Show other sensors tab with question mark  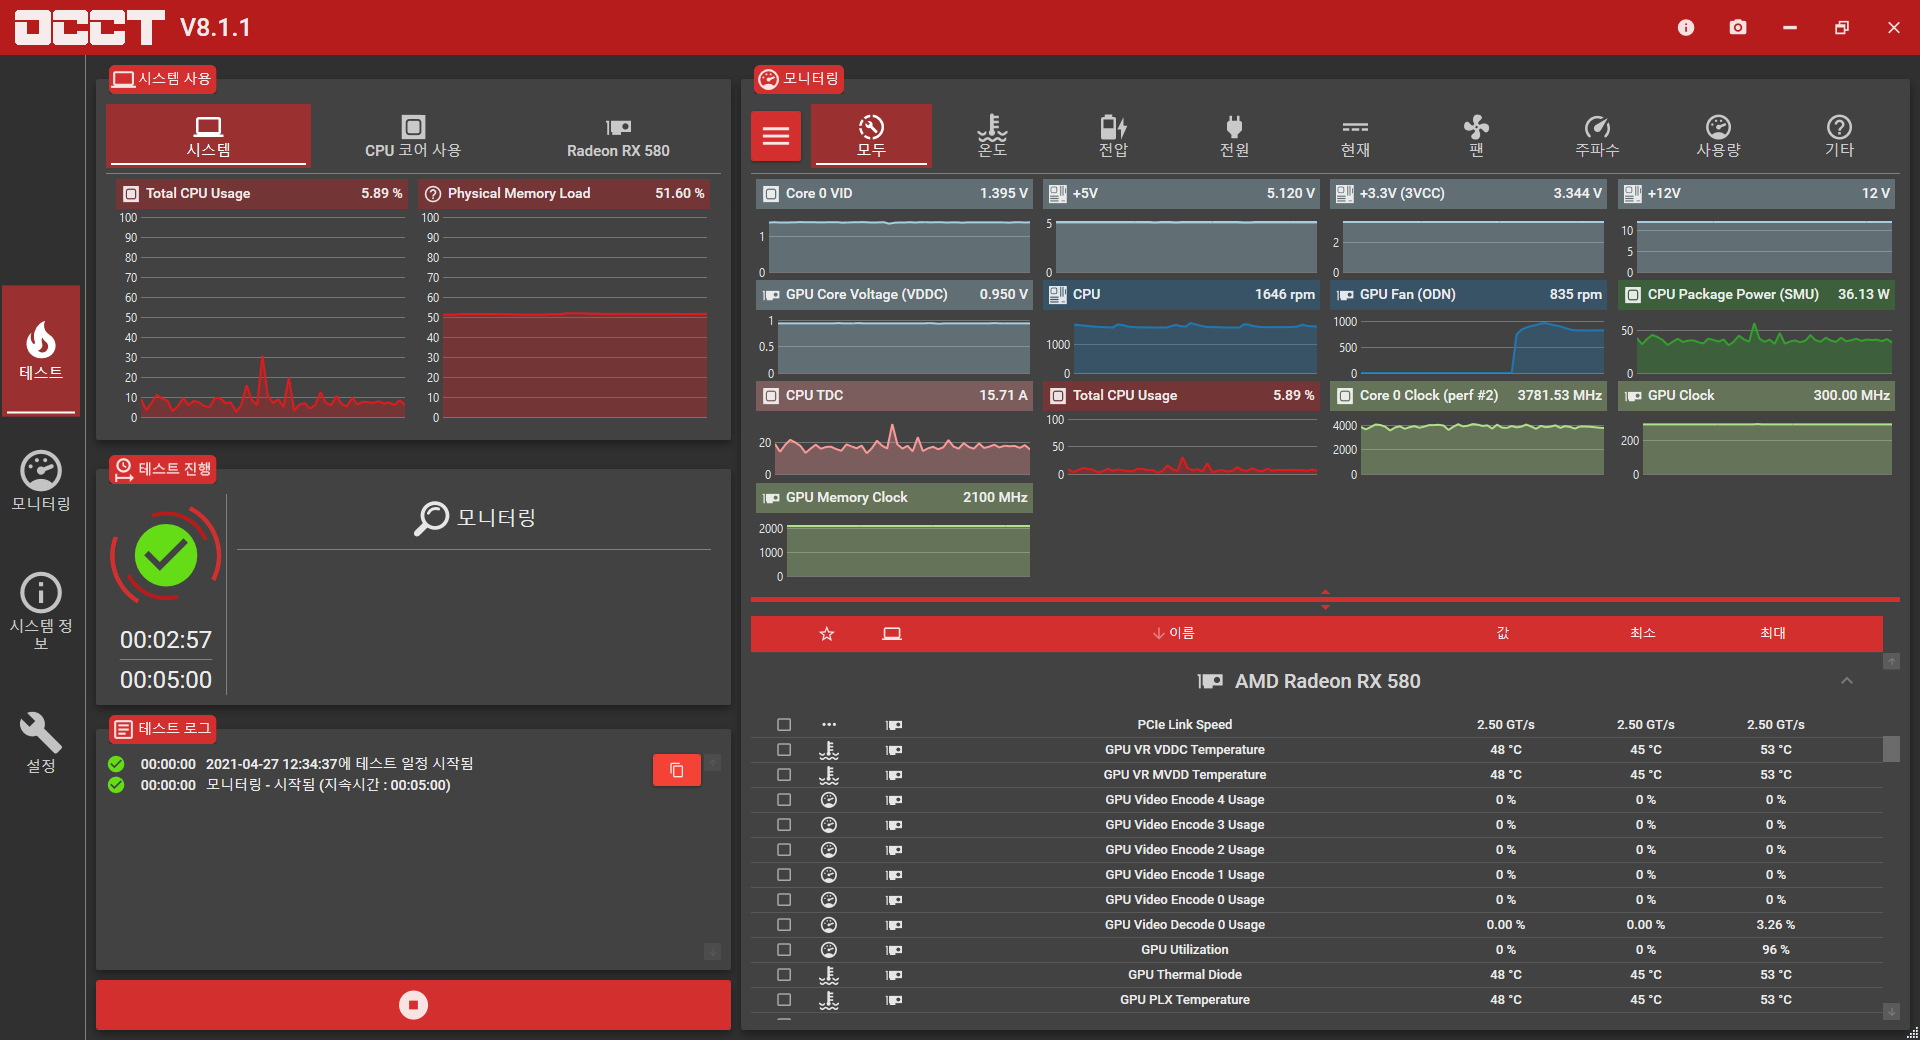[1839, 136]
